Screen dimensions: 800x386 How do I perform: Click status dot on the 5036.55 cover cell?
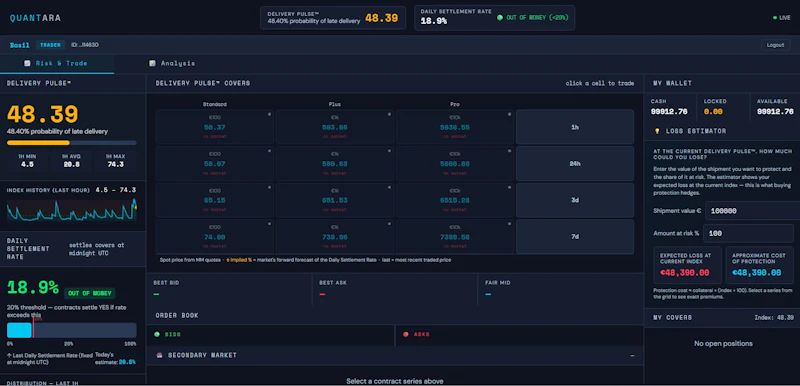click(x=509, y=114)
